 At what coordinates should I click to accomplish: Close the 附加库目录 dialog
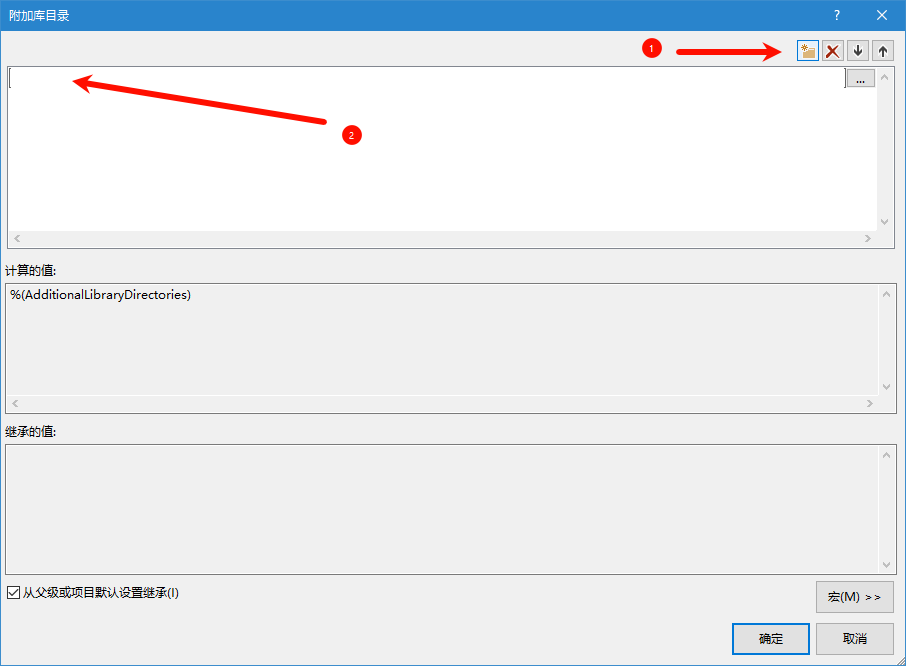[882, 15]
